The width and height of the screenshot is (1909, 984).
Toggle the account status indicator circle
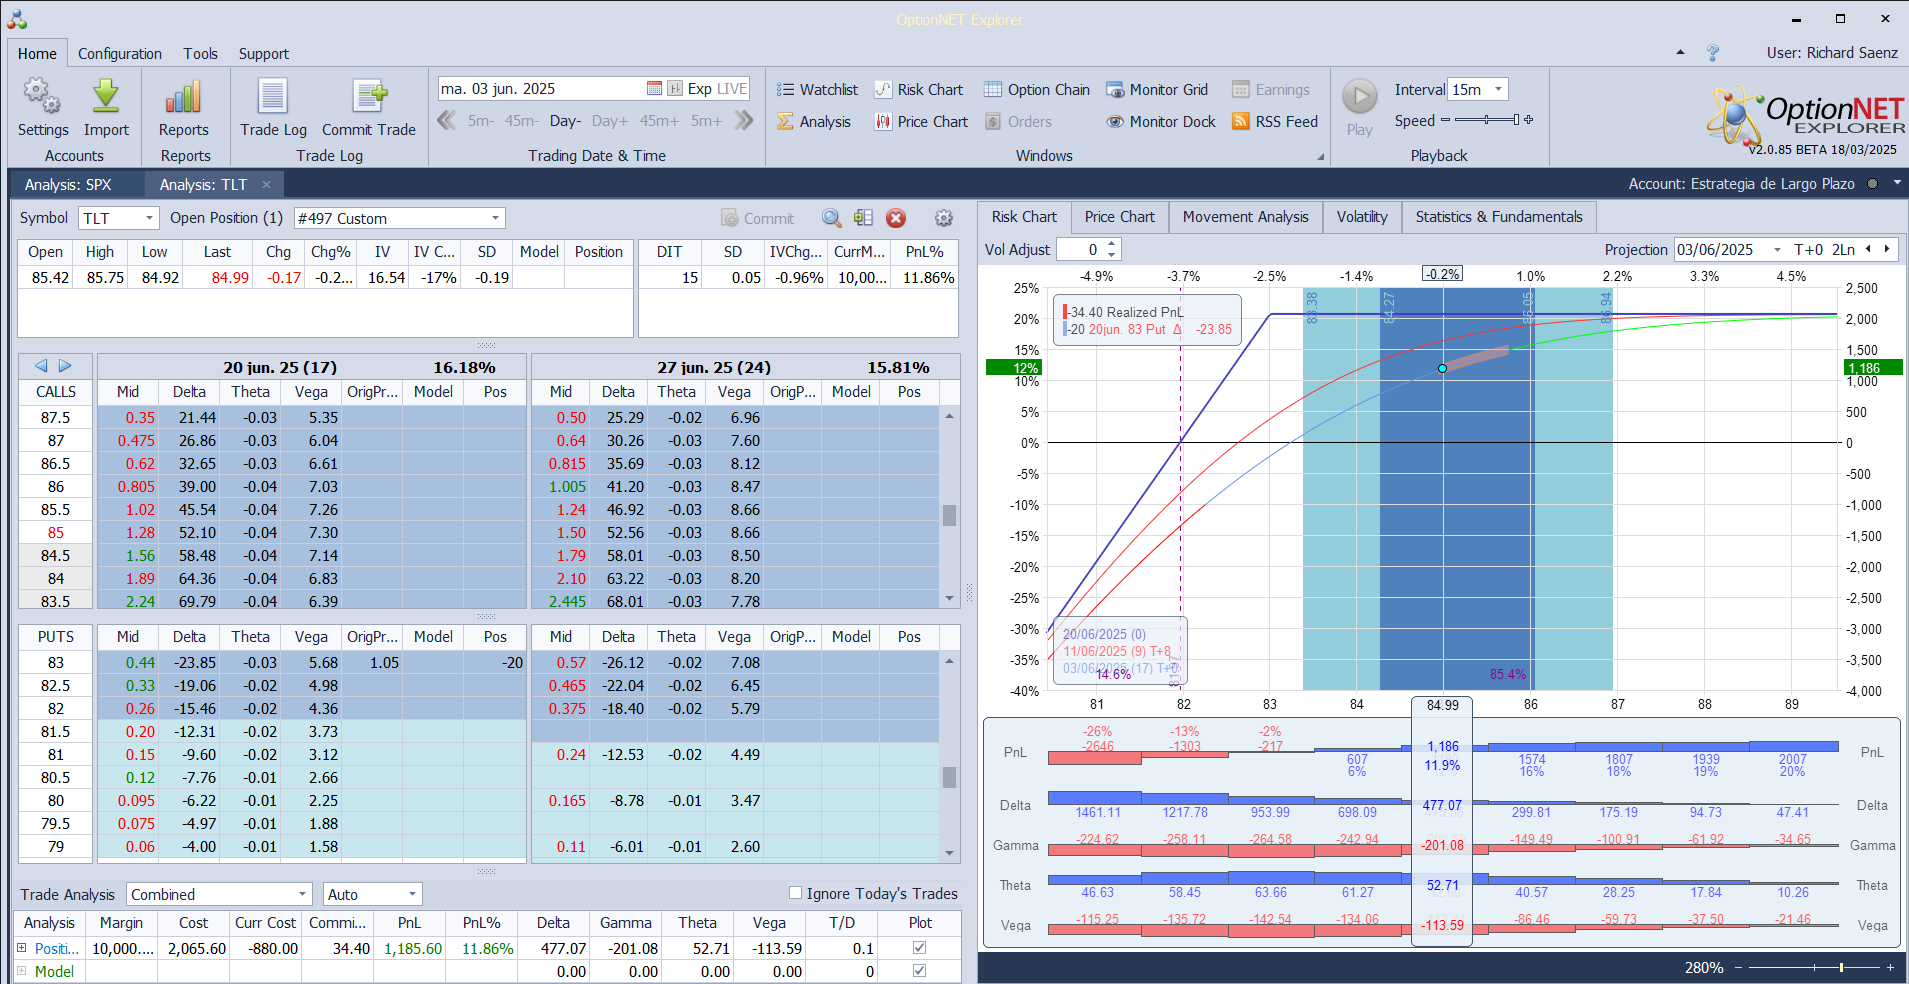(x=1872, y=184)
